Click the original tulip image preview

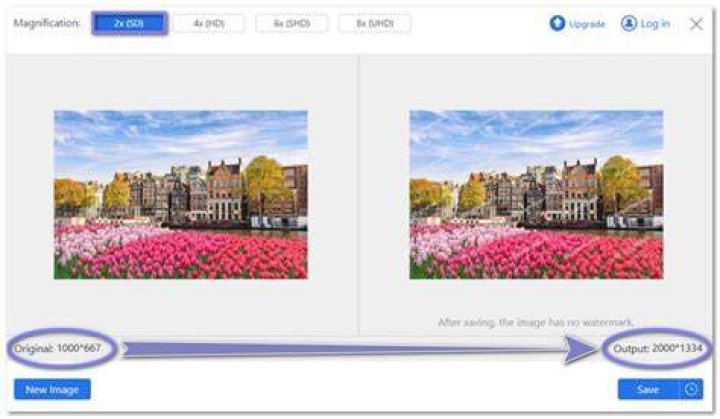coord(180,194)
